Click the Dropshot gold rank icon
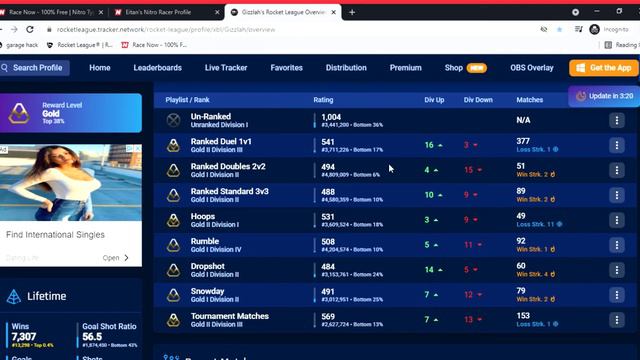 pyautogui.click(x=173, y=270)
